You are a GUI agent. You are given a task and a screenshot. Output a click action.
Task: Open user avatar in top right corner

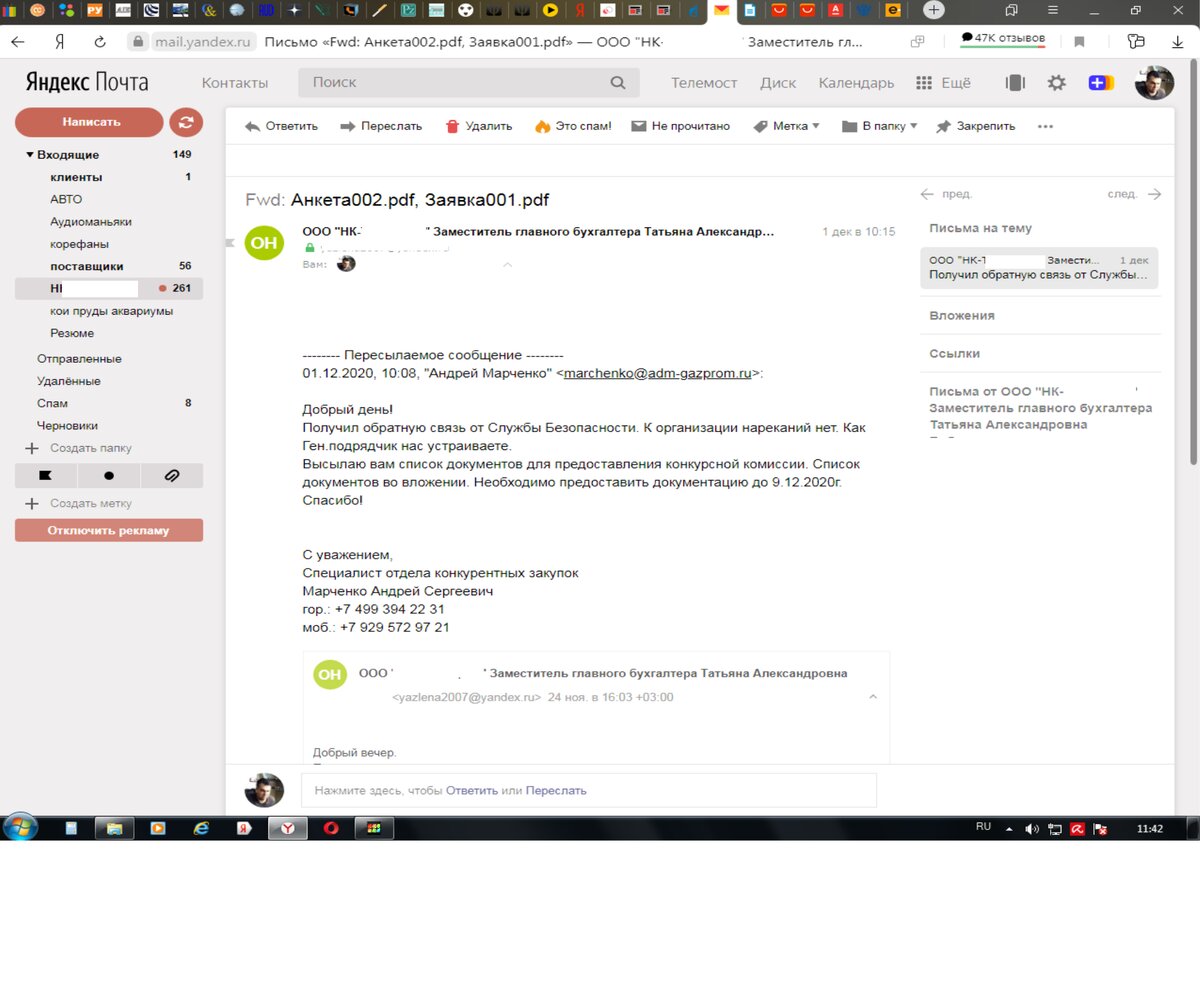1154,83
